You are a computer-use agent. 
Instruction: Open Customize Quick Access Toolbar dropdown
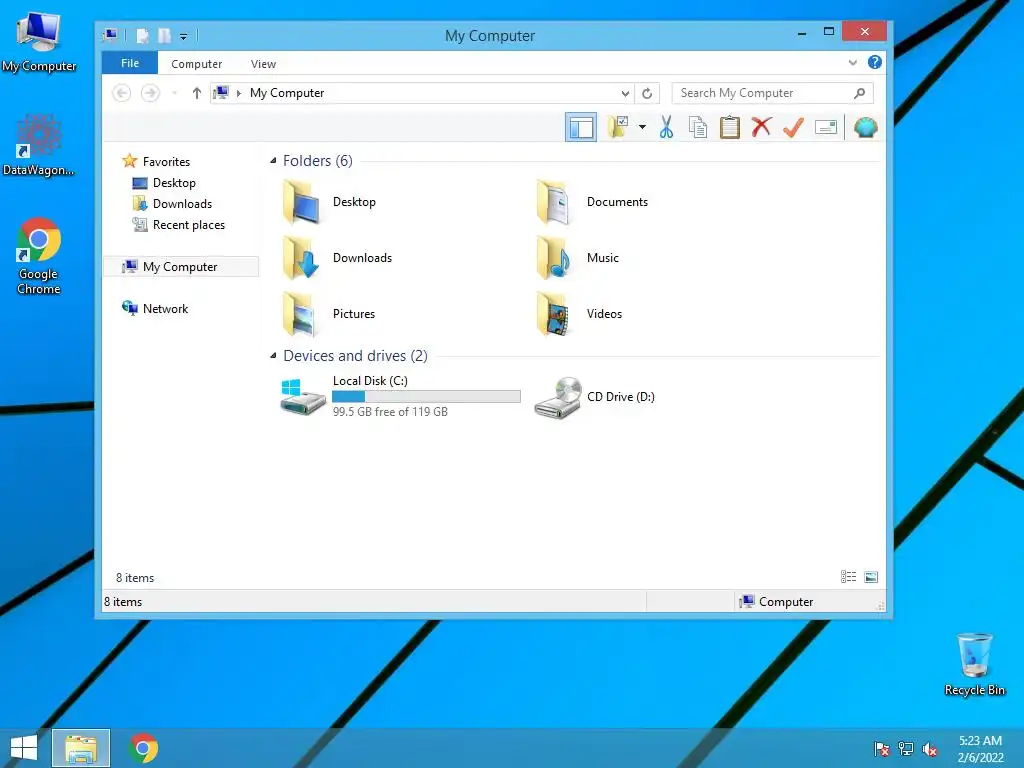point(184,37)
